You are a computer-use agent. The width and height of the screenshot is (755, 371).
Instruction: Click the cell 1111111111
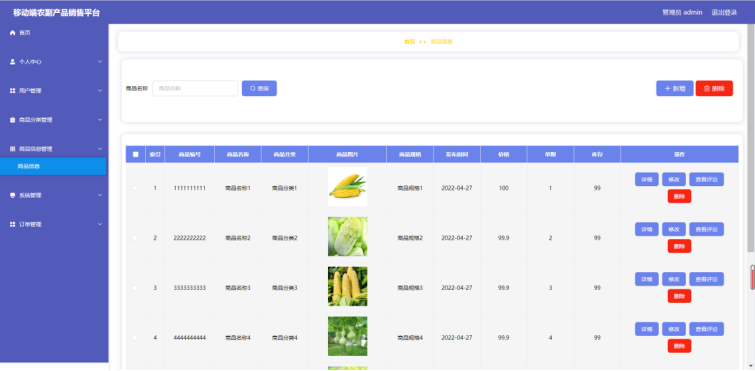(x=190, y=188)
